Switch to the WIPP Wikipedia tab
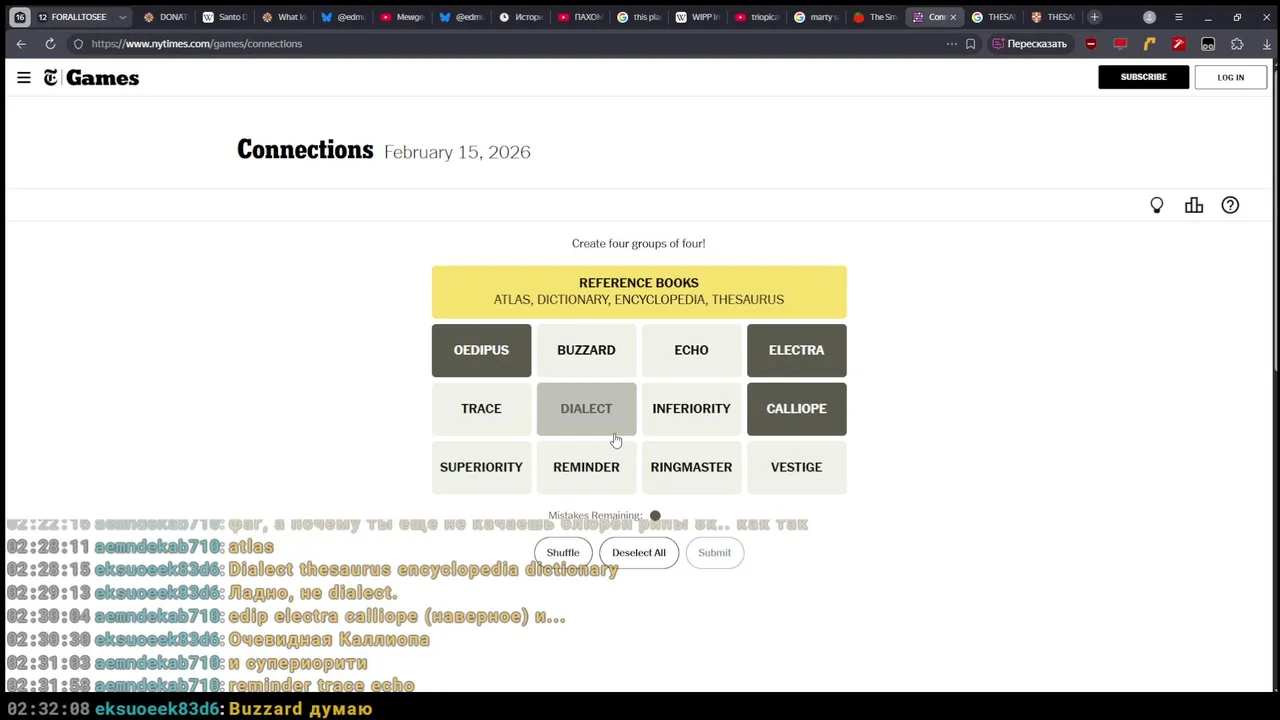This screenshot has height=720, width=1280. coord(697,17)
